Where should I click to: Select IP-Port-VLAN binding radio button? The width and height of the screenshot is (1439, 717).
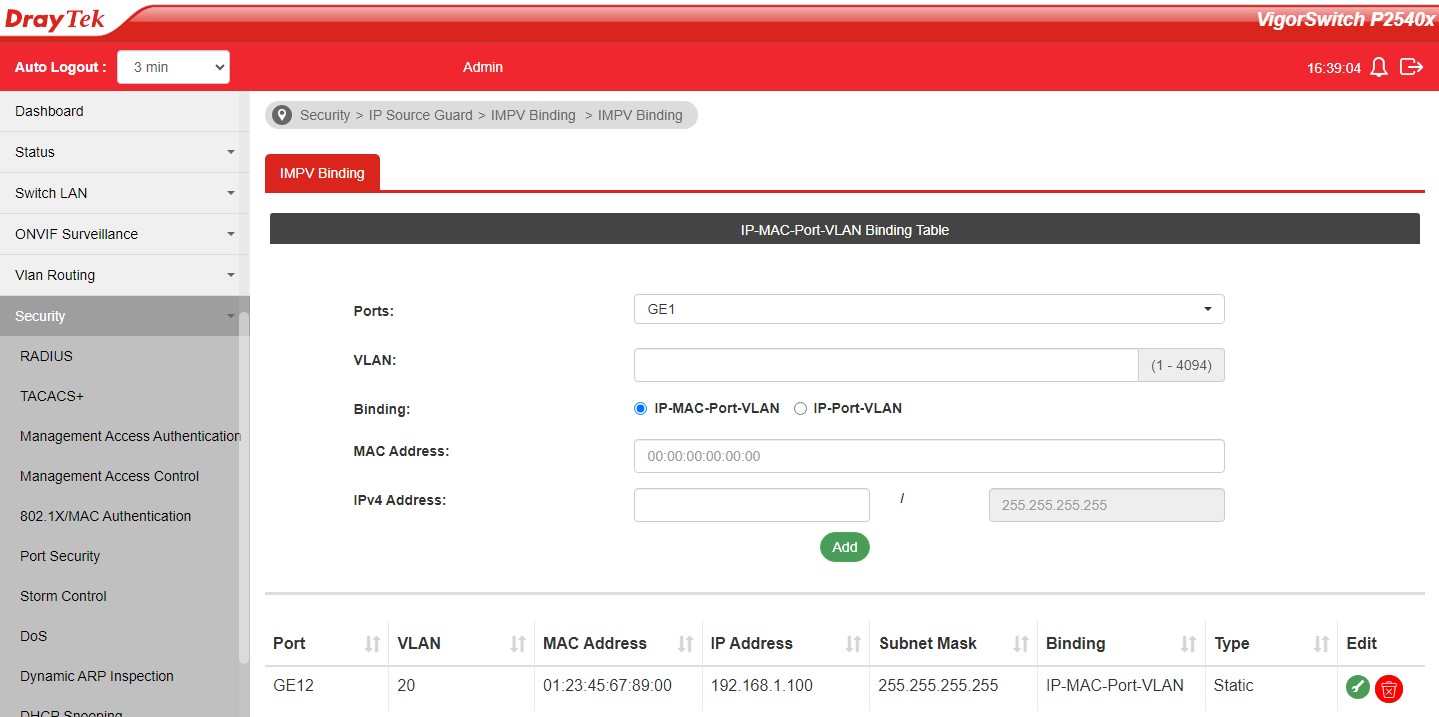800,408
